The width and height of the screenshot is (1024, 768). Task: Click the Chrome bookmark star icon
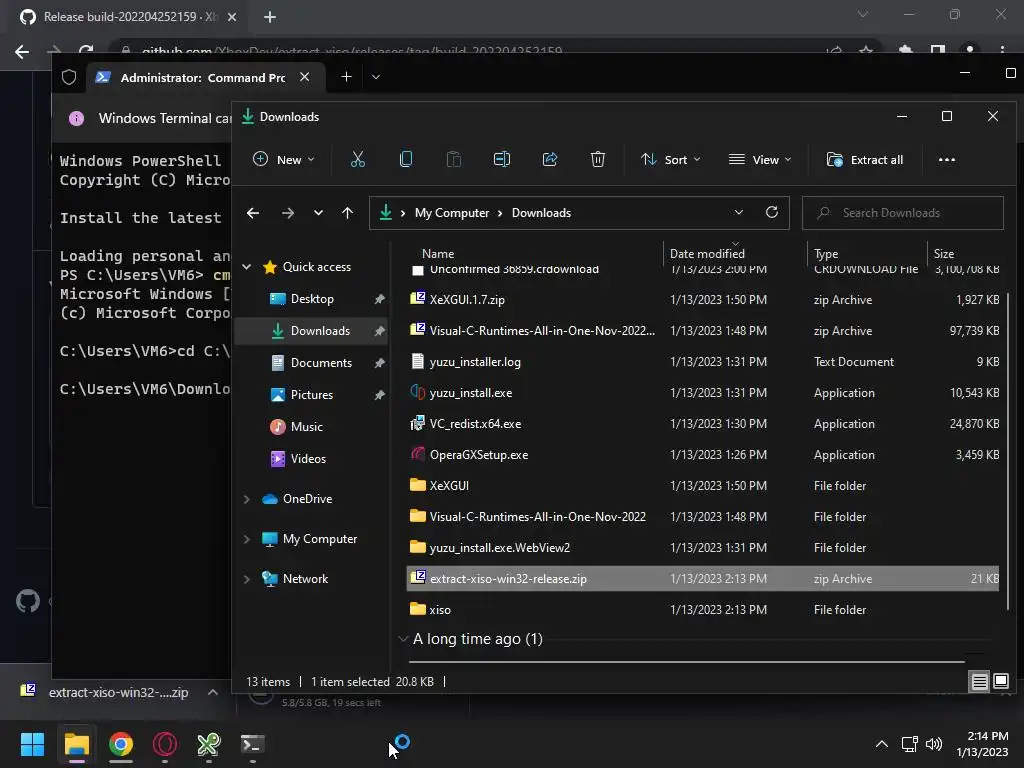click(865, 51)
